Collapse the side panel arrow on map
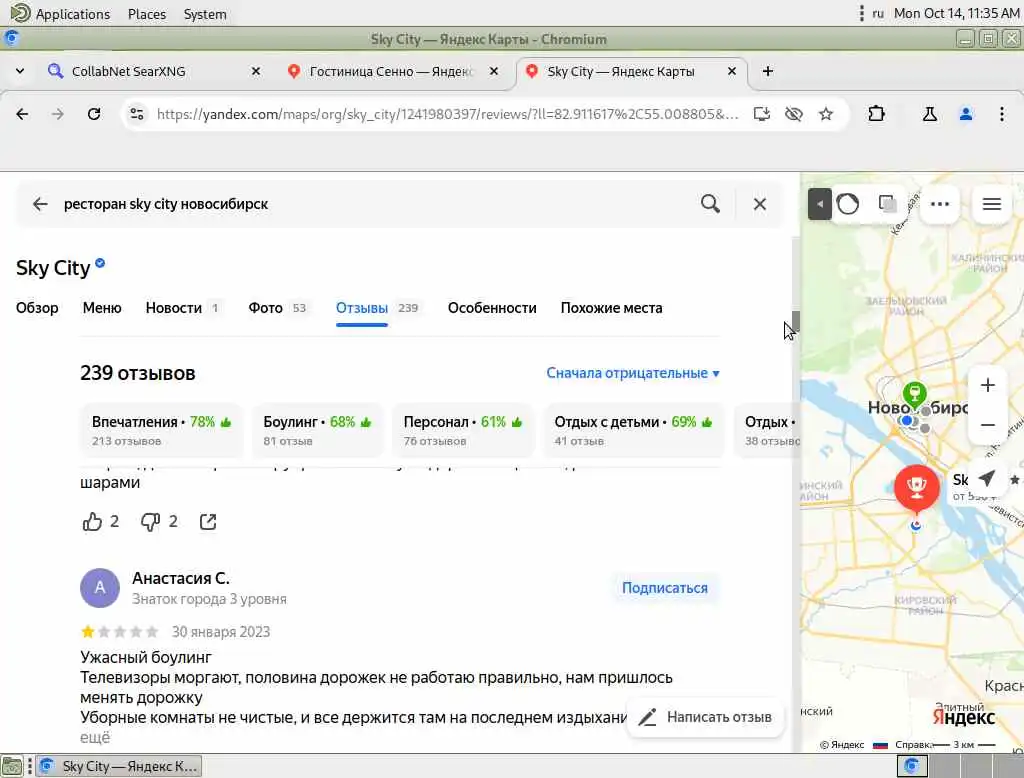Image resolution: width=1024 pixels, height=778 pixels. (x=819, y=204)
